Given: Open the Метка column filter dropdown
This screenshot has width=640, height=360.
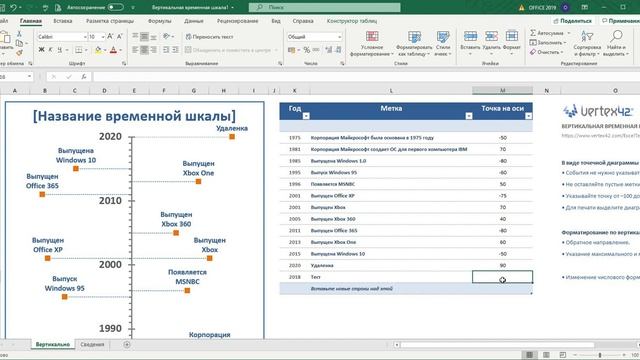Looking at the screenshot, I should tap(469, 116).
